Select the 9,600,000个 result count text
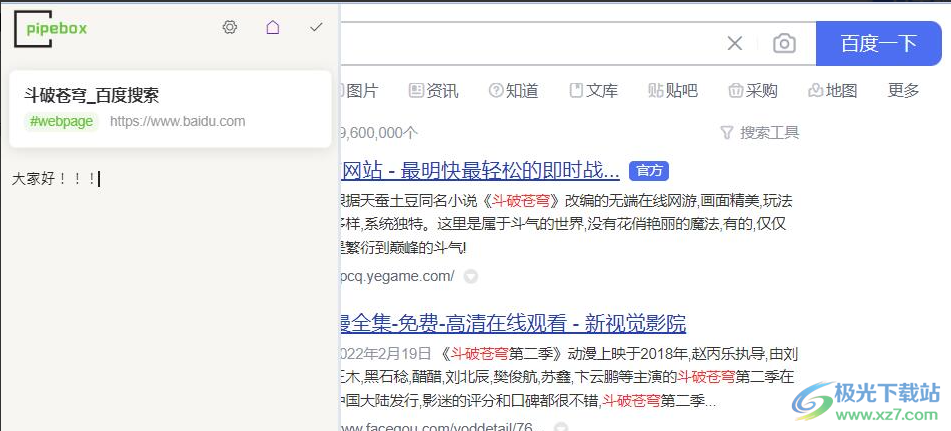The image size is (951, 431). tap(379, 132)
